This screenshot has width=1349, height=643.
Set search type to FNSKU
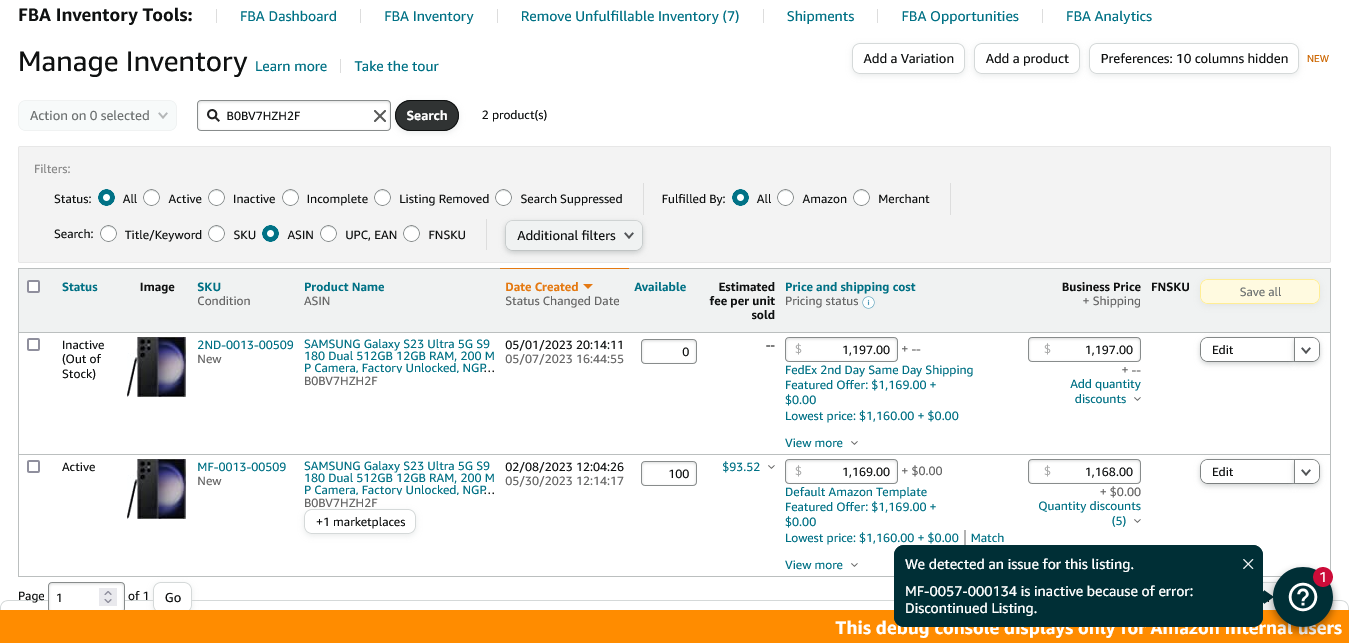pyautogui.click(x=412, y=234)
